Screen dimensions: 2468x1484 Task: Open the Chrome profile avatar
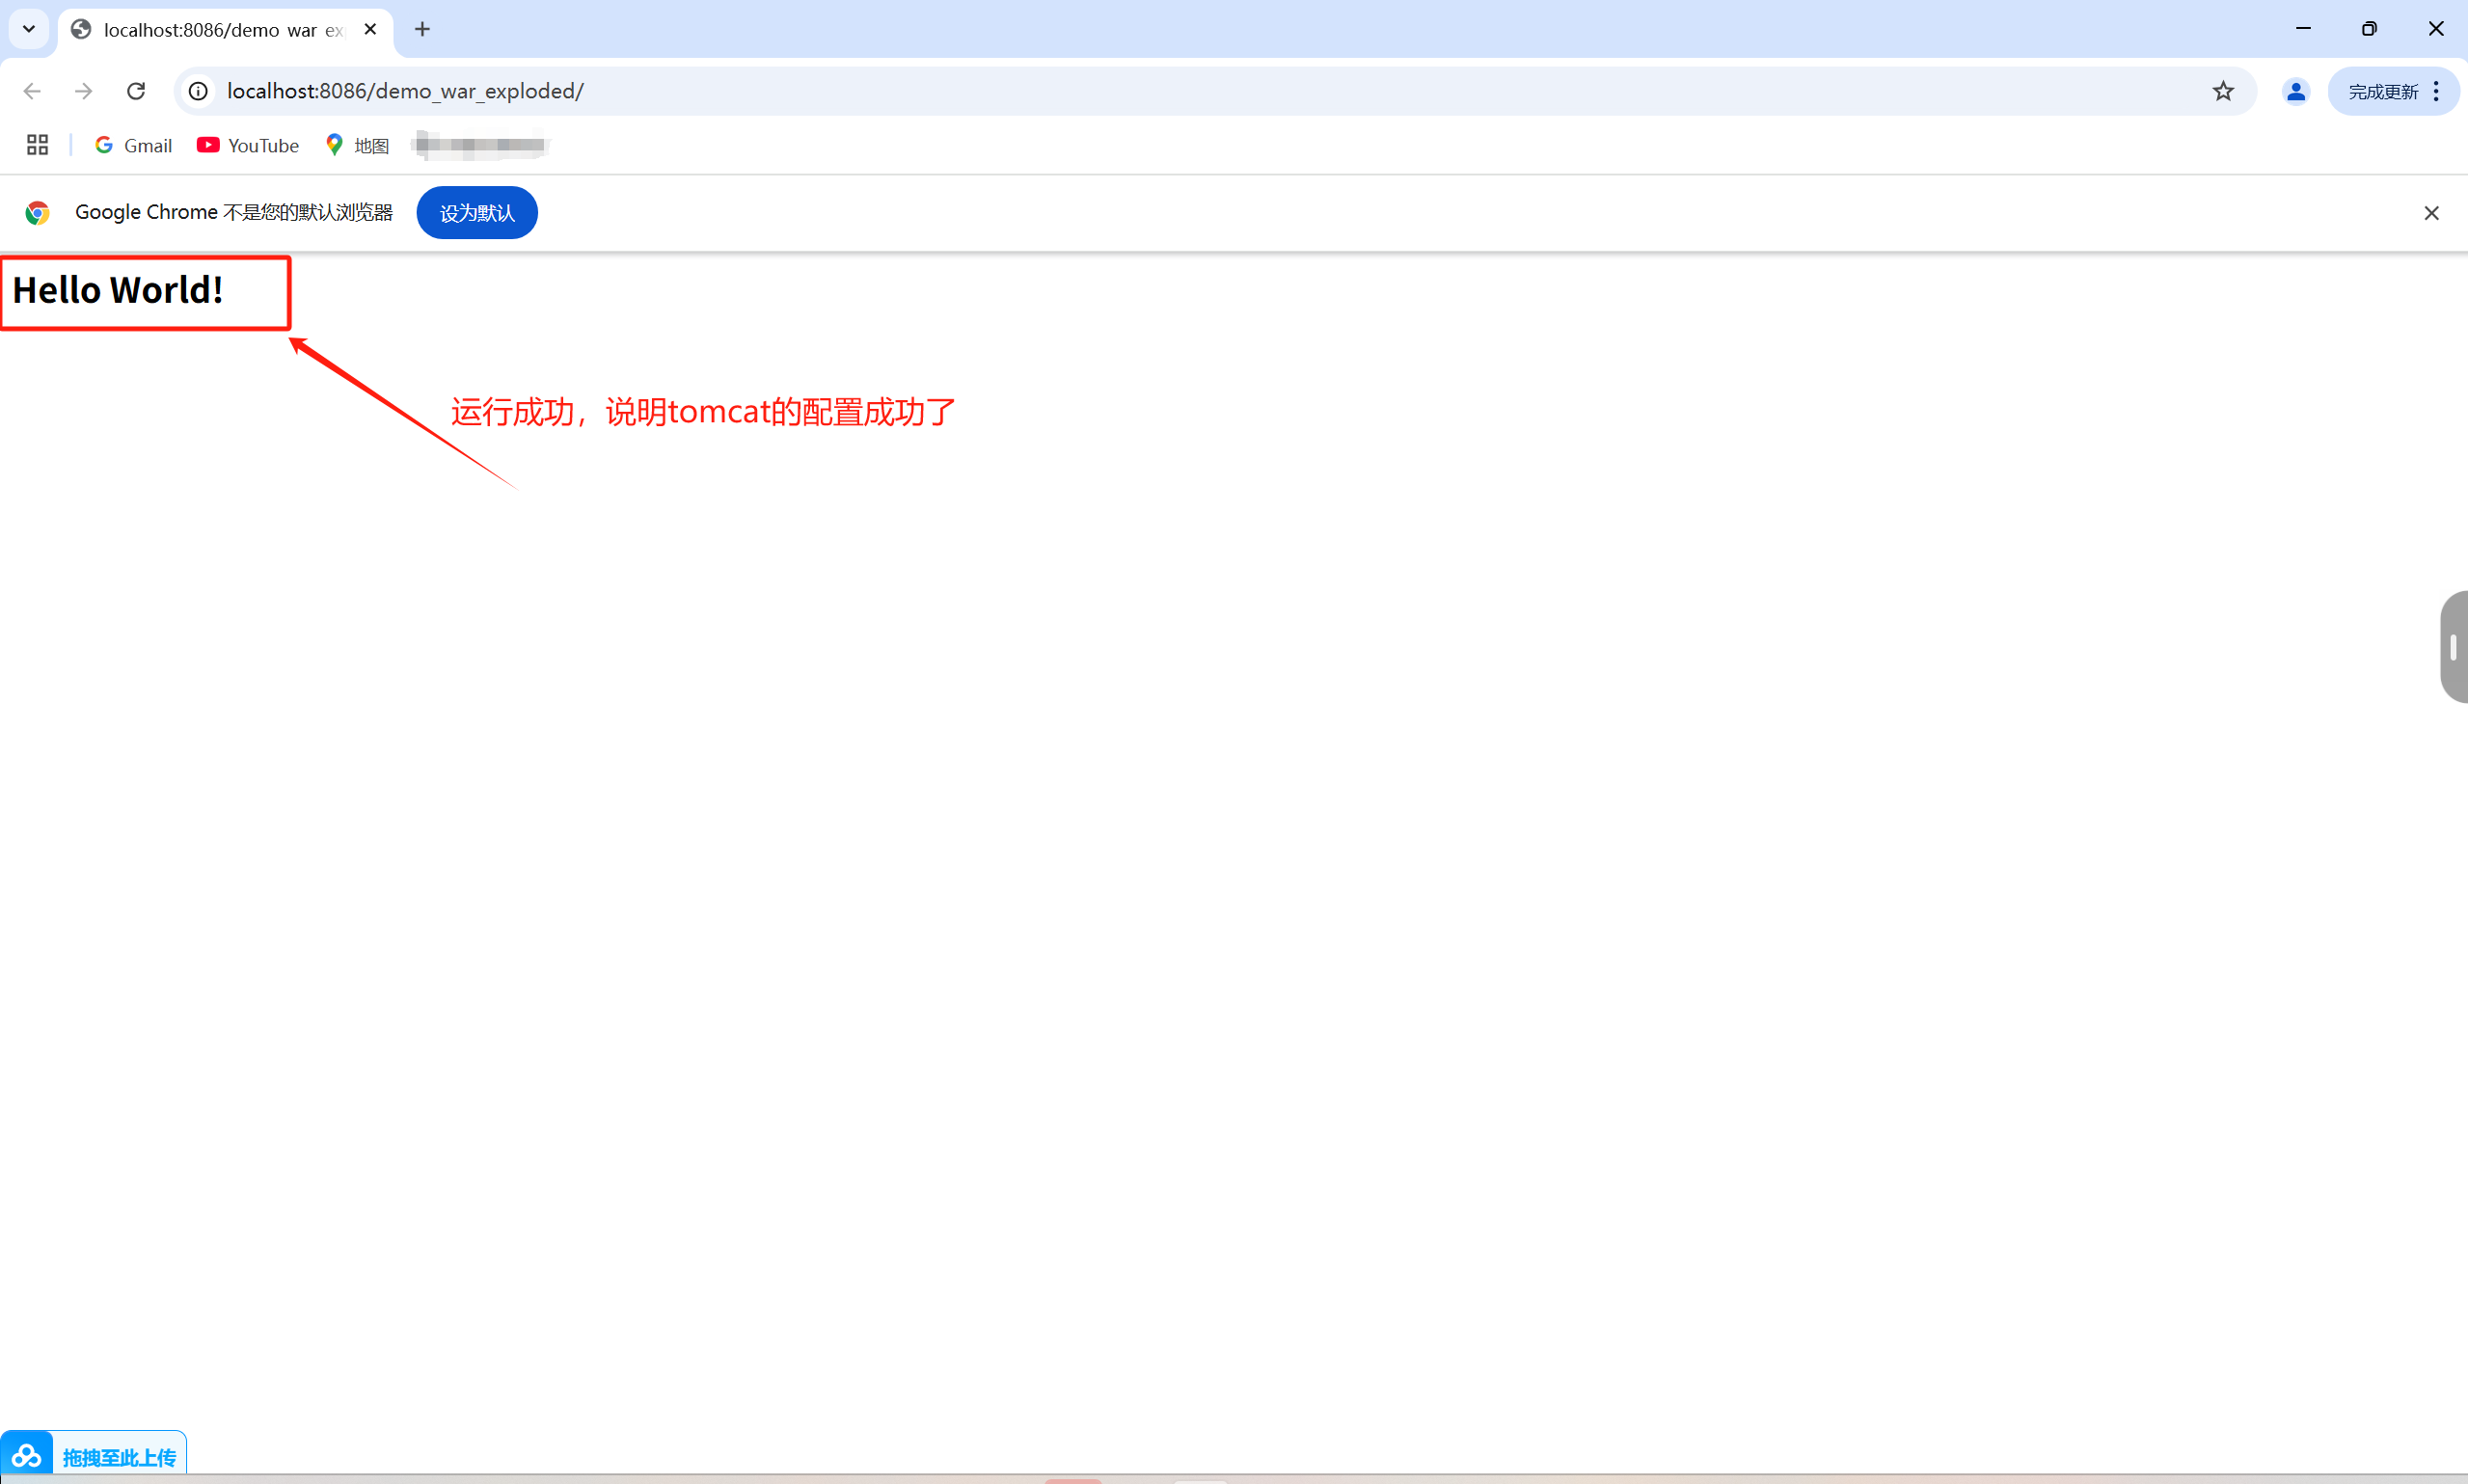pyautogui.click(x=2295, y=92)
